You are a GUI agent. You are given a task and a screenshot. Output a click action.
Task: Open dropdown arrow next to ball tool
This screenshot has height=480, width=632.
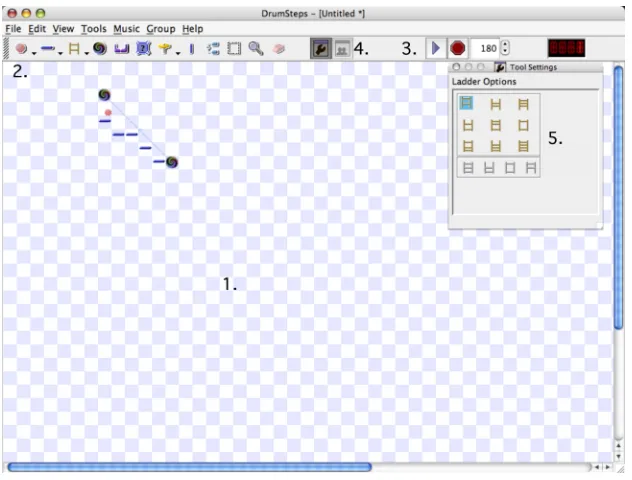34,53
